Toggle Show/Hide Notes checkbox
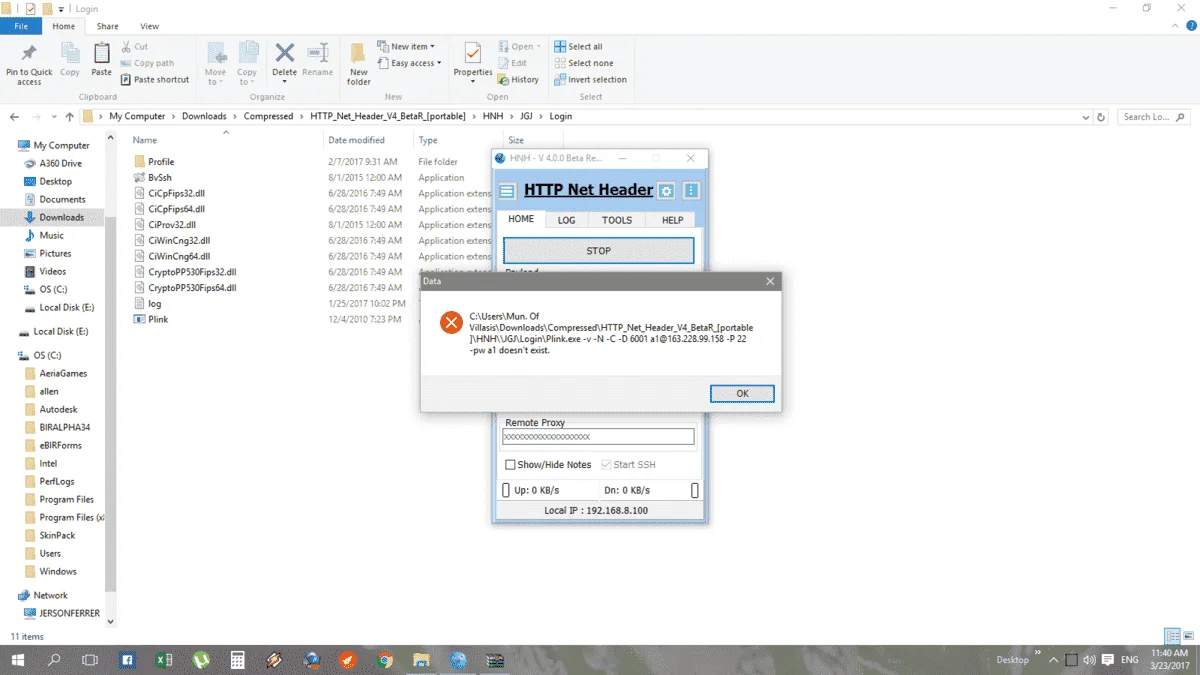Screen dimensions: 1200x675 click(x=510, y=465)
